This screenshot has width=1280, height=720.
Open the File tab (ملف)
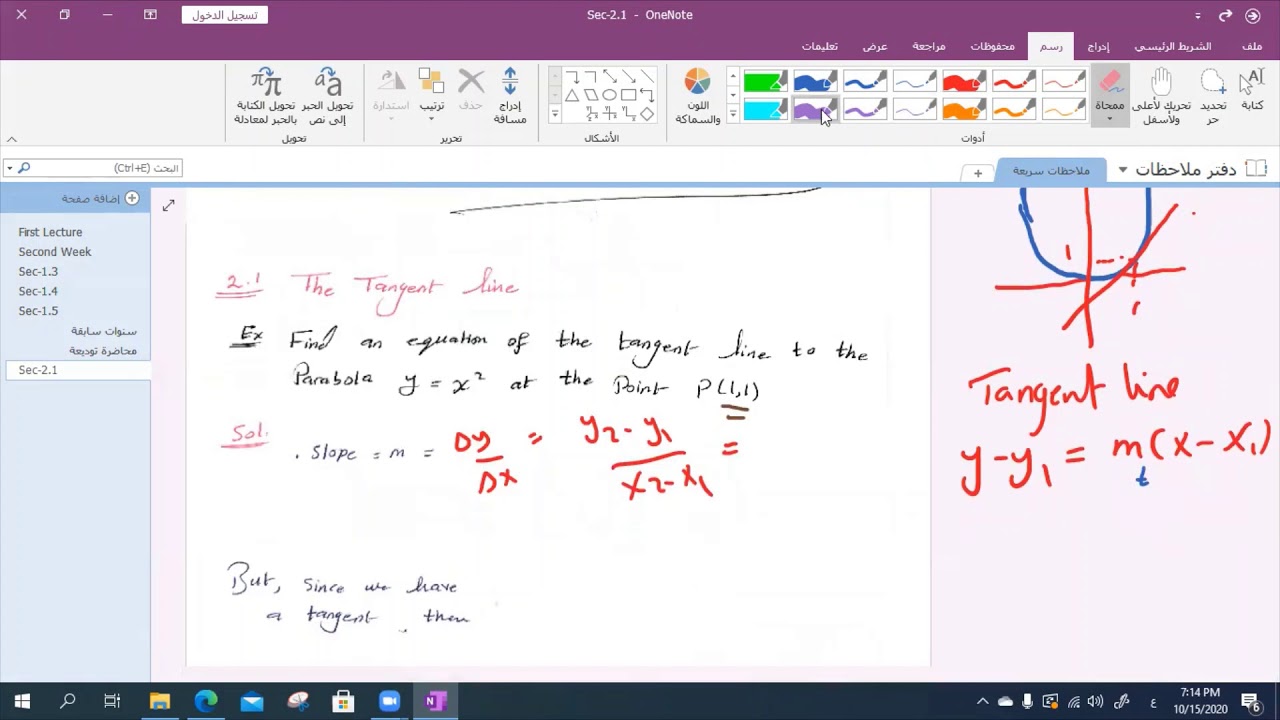1251,46
